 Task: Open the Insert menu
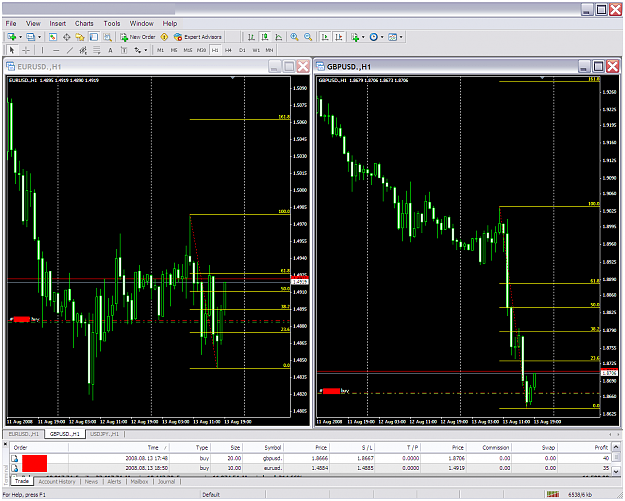(x=58, y=24)
